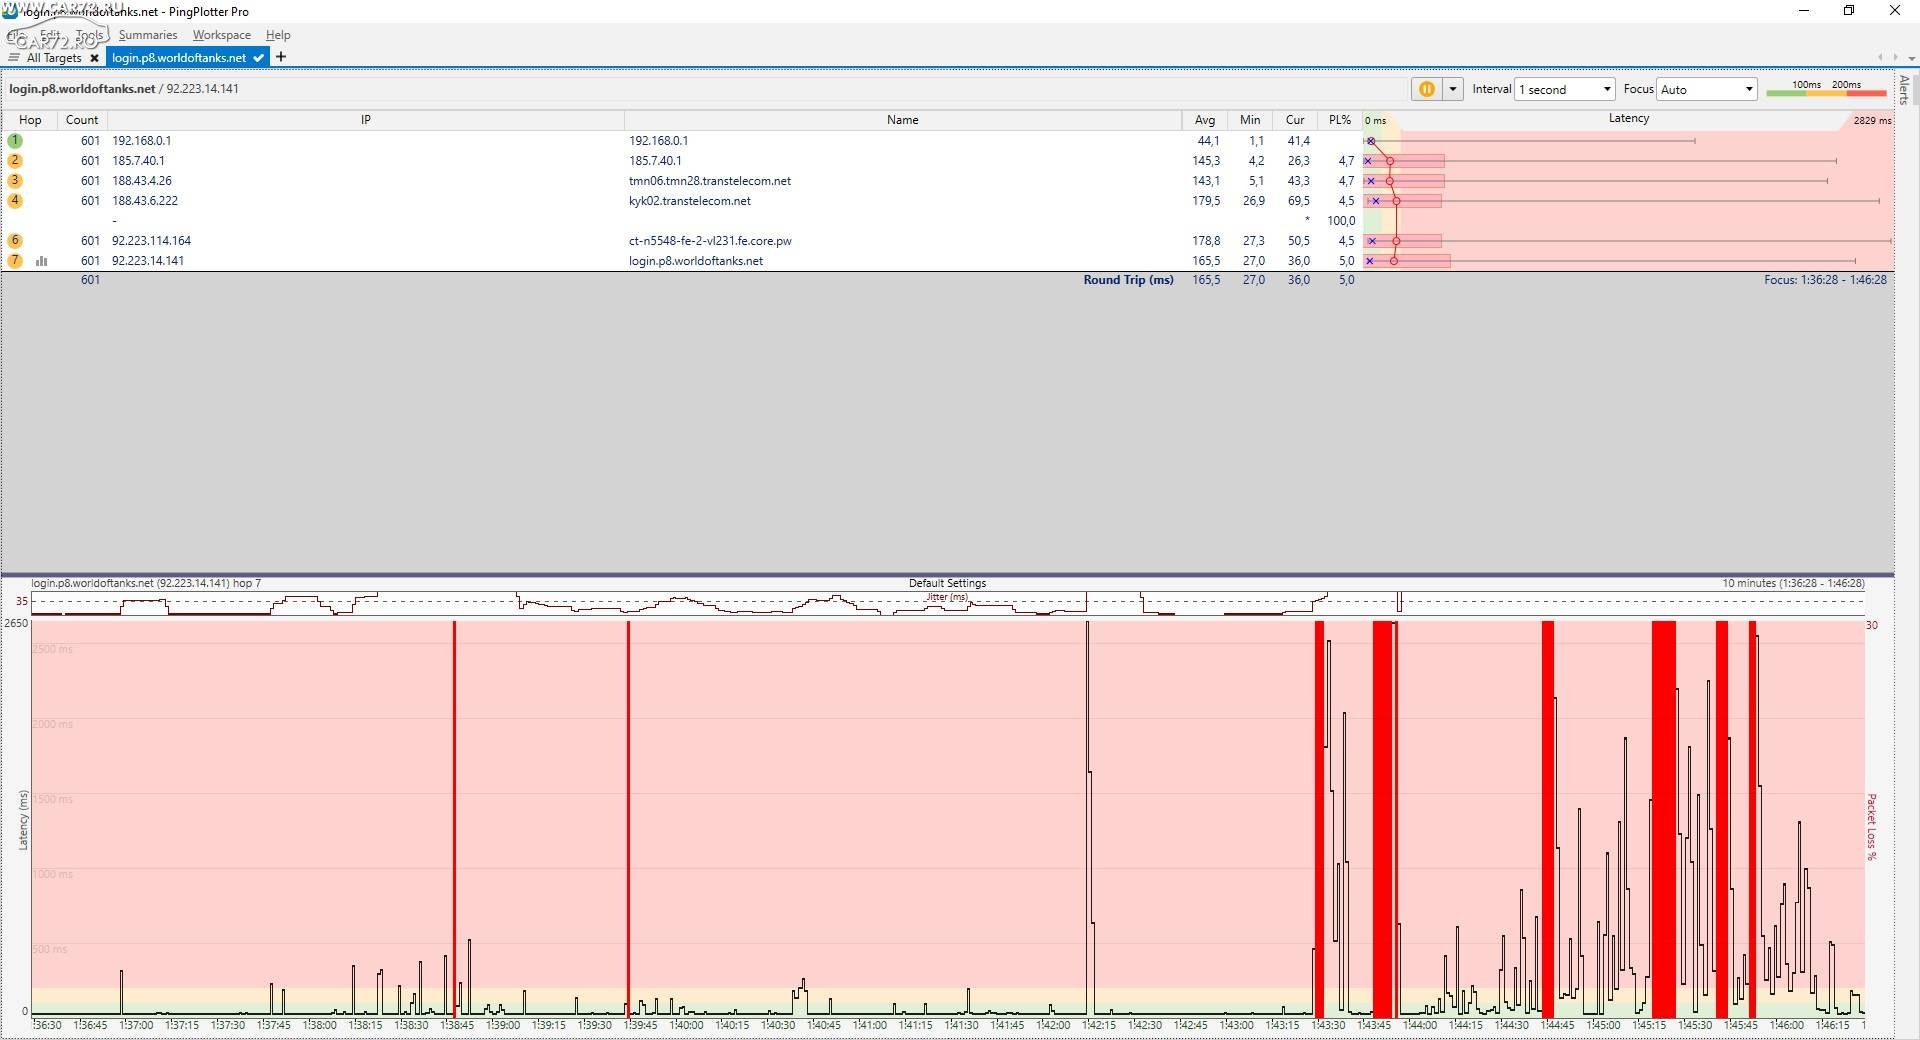The width and height of the screenshot is (1920, 1040).
Task: Click hostname ct-n5548-fe-2-vl231.fe.core.pw
Action: [710, 241]
